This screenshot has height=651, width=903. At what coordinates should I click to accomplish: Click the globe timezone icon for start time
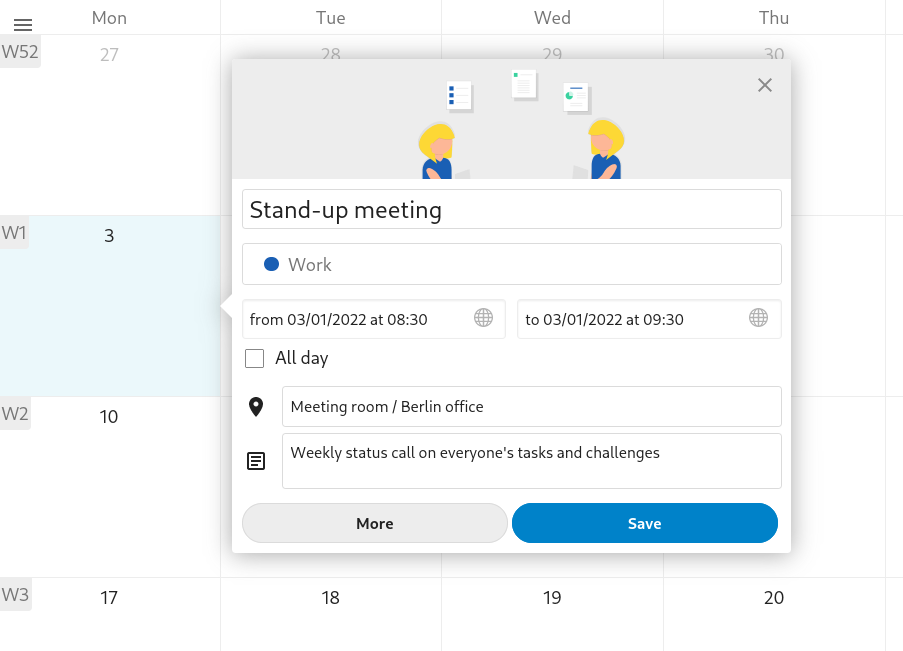coord(483,318)
